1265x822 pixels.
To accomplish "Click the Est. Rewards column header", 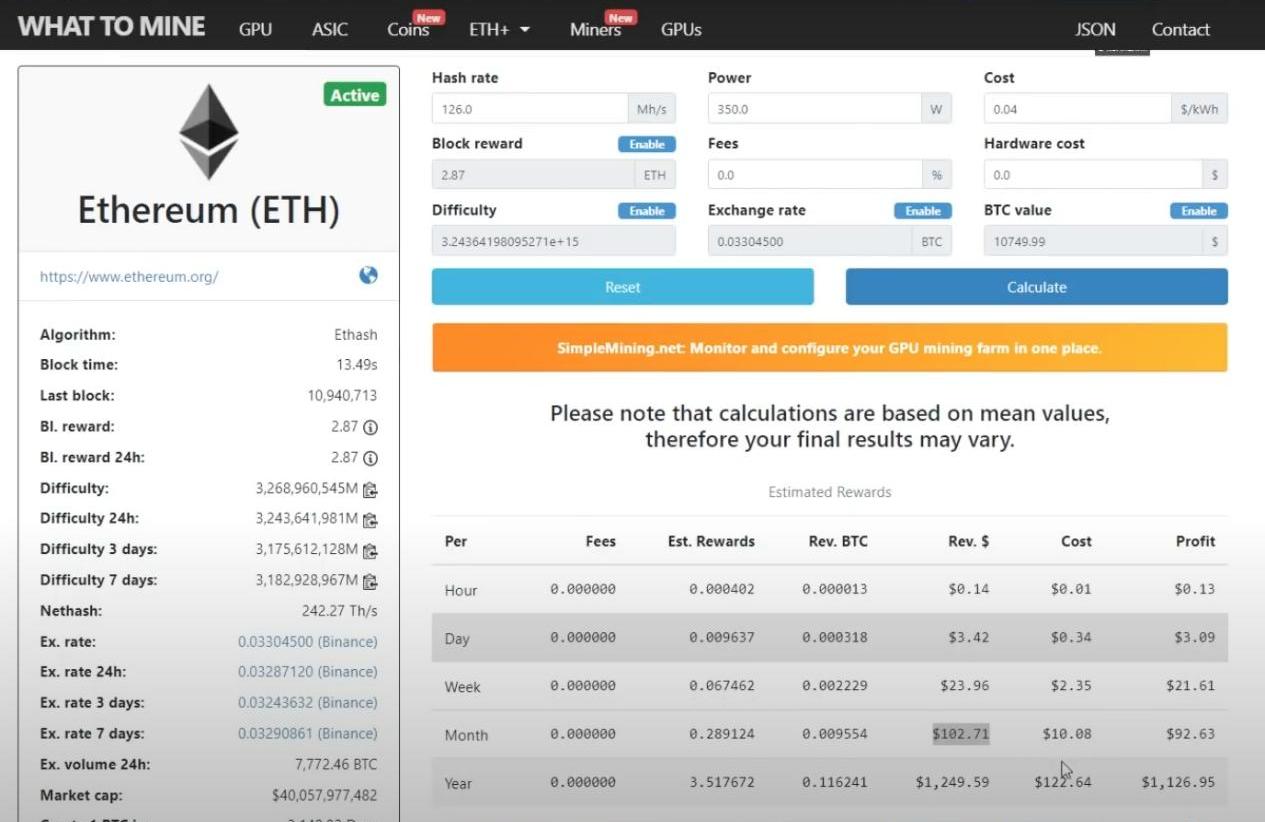I will (x=711, y=541).
